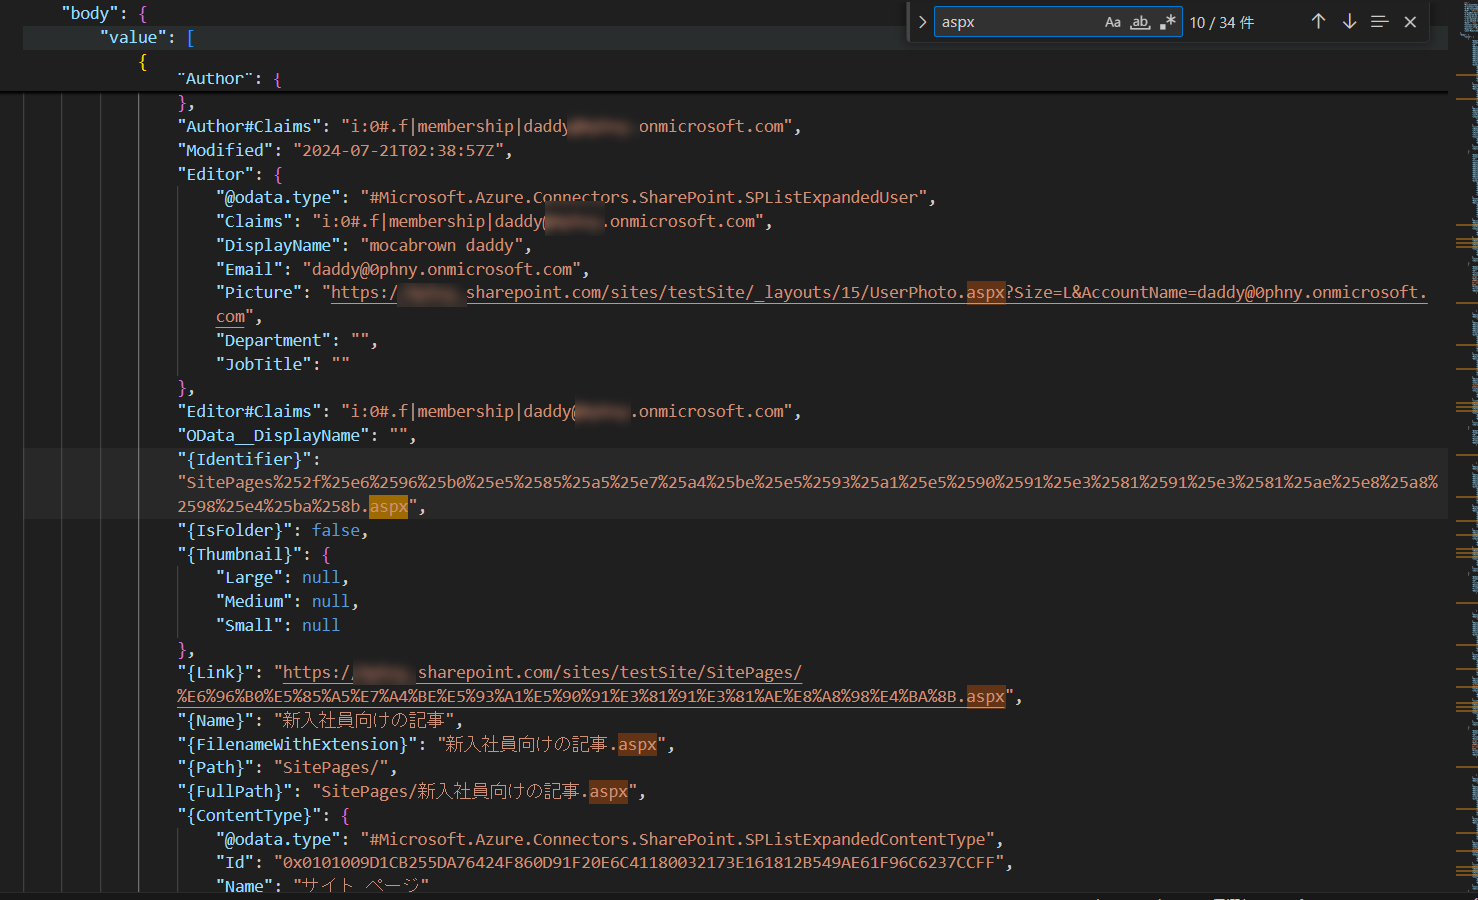Click the "Email" value daddy@0phny.onmicrosoft.com
This screenshot has width=1478, height=900.
point(441,270)
